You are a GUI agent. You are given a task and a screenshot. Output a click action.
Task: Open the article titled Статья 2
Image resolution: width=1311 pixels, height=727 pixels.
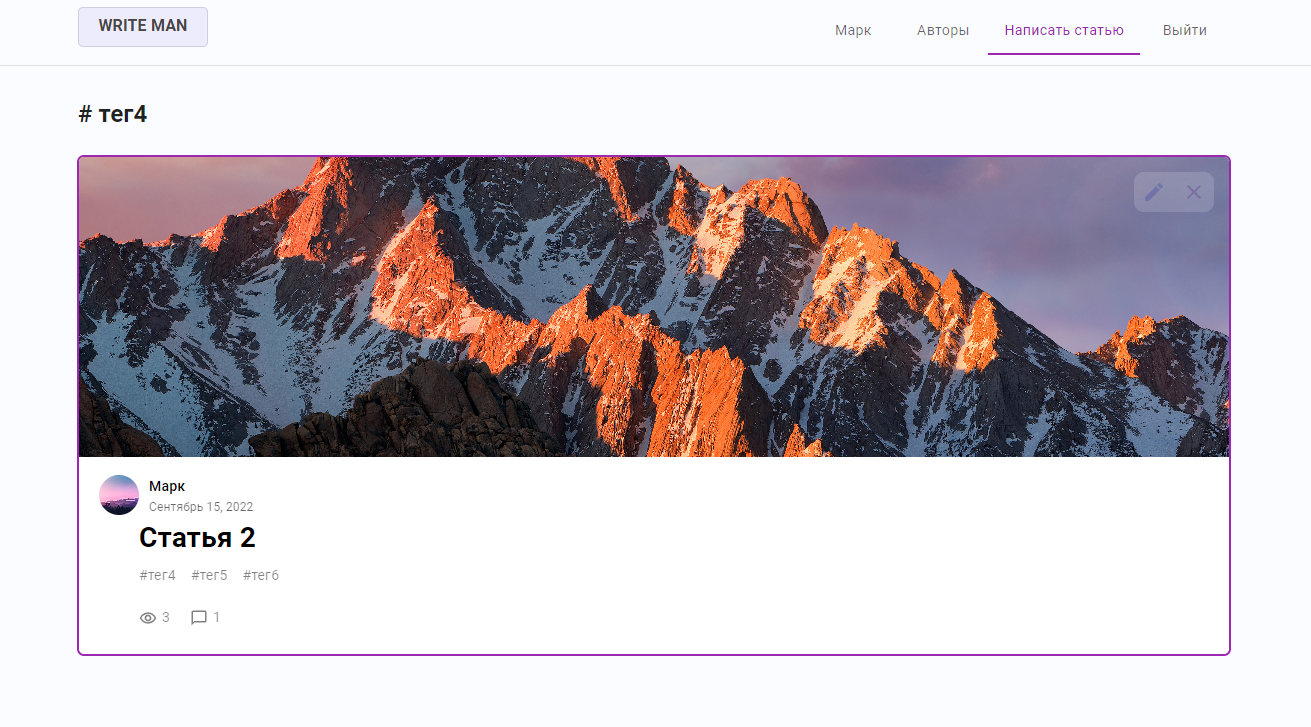197,537
